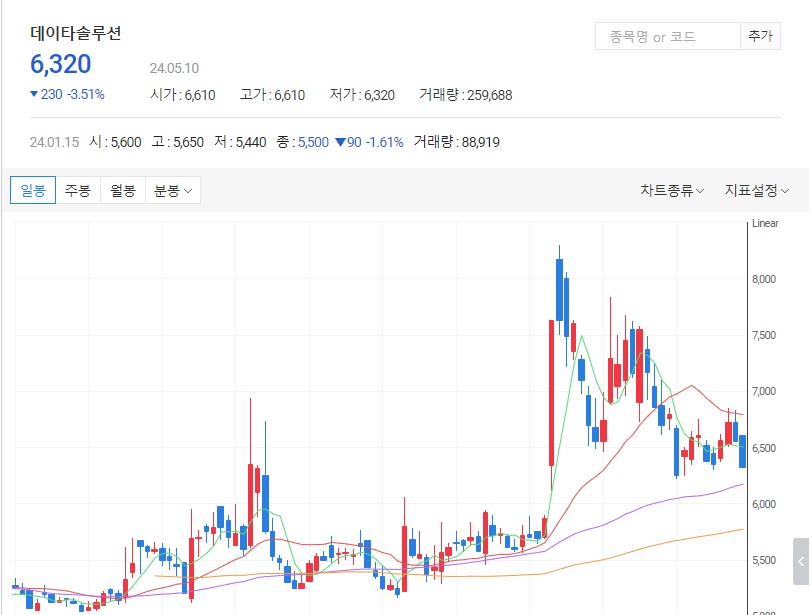812x615 pixels.
Task: Click the tall red surge candlestick below the peak
Action: tap(551, 390)
